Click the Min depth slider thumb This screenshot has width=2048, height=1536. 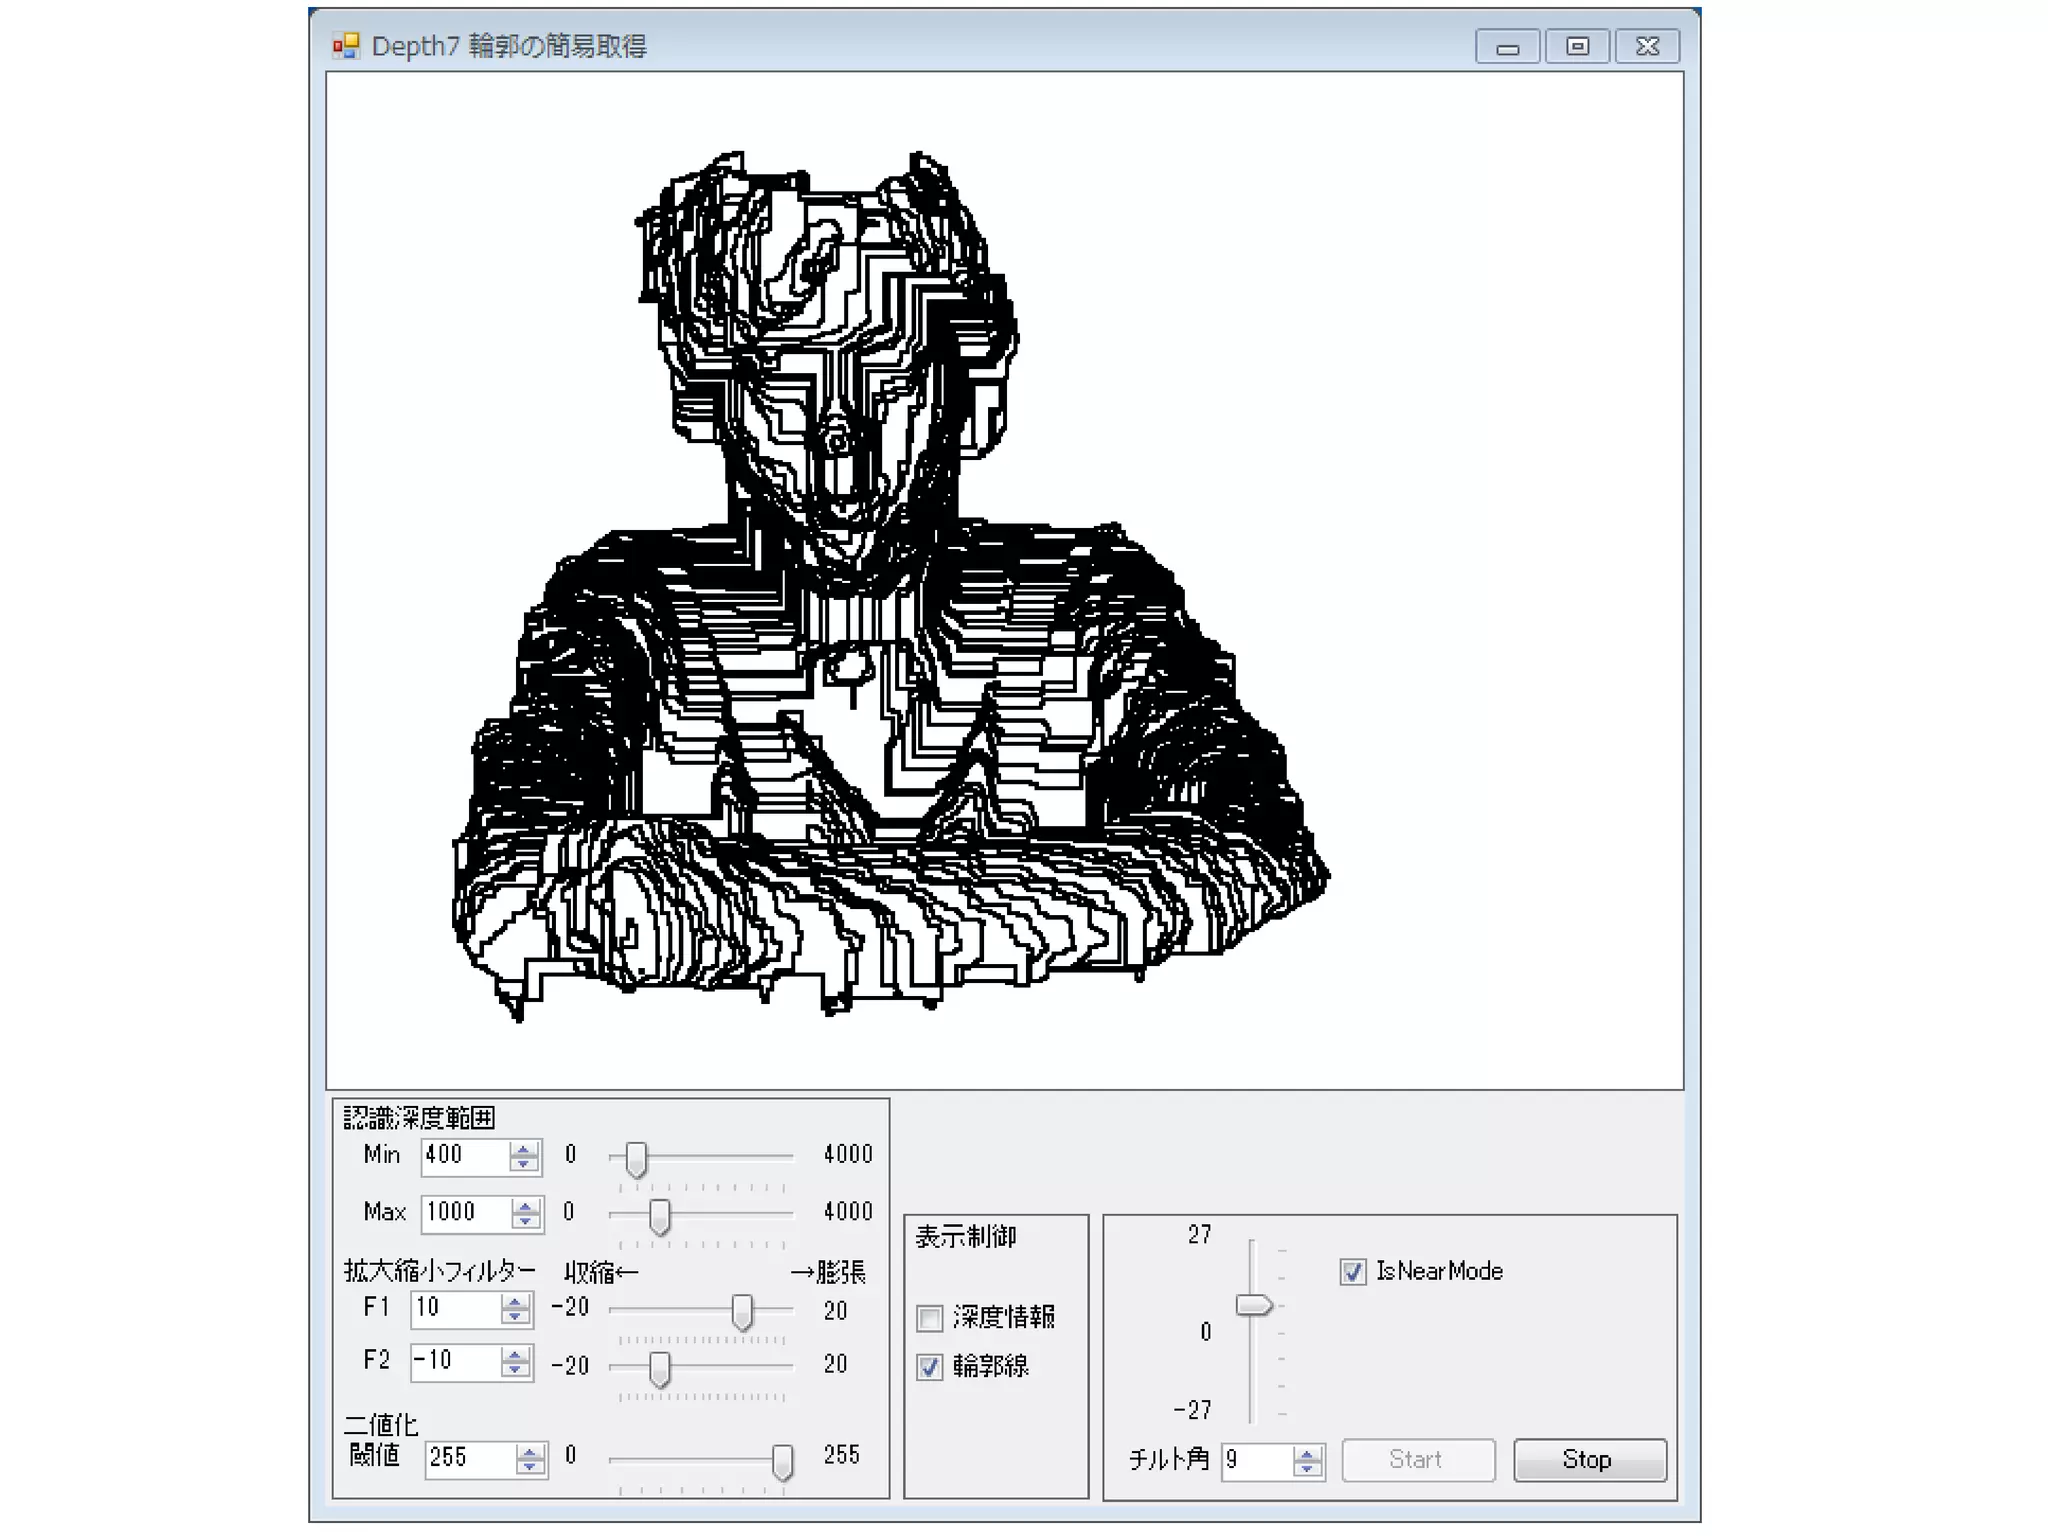pos(636,1159)
